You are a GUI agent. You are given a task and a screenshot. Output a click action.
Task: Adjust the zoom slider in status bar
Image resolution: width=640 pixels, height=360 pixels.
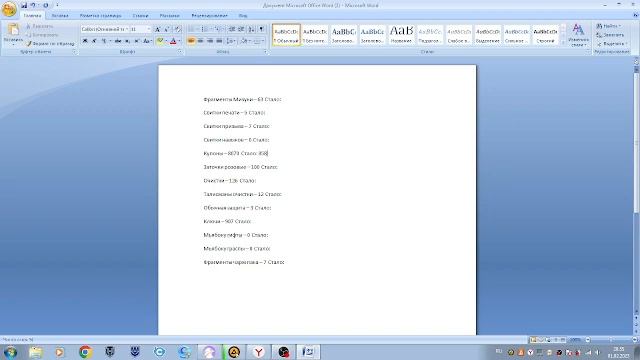(x=611, y=340)
